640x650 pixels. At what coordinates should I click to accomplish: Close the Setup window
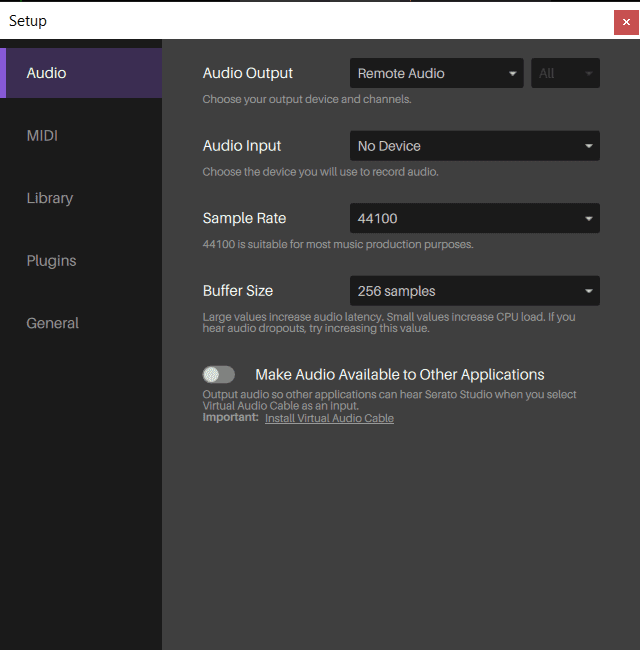[626, 21]
